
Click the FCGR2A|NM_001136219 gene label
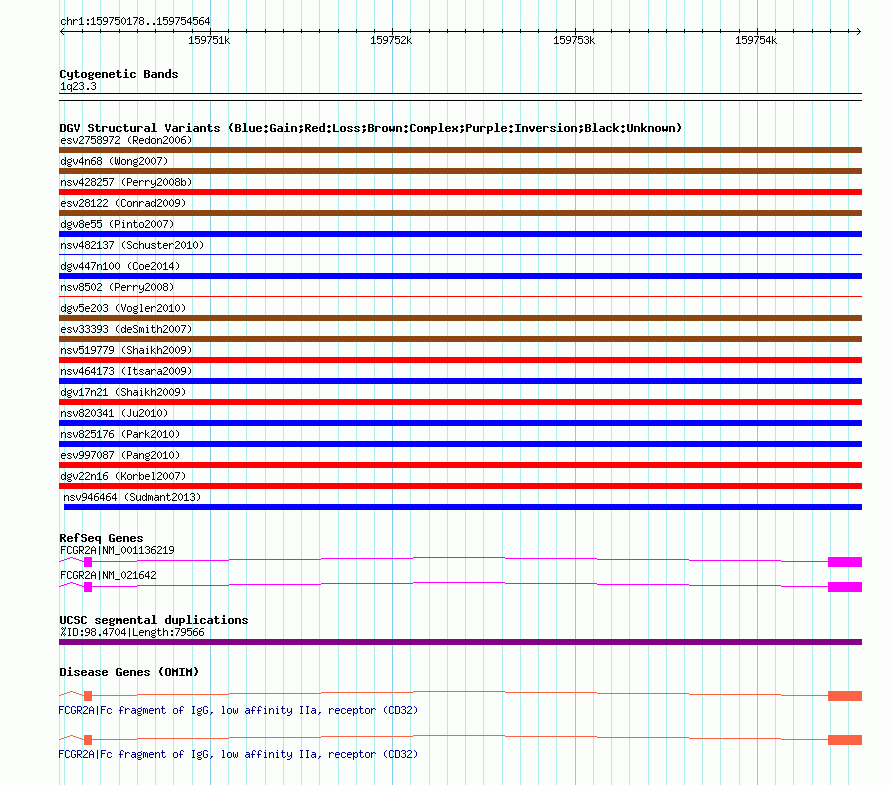117,550
